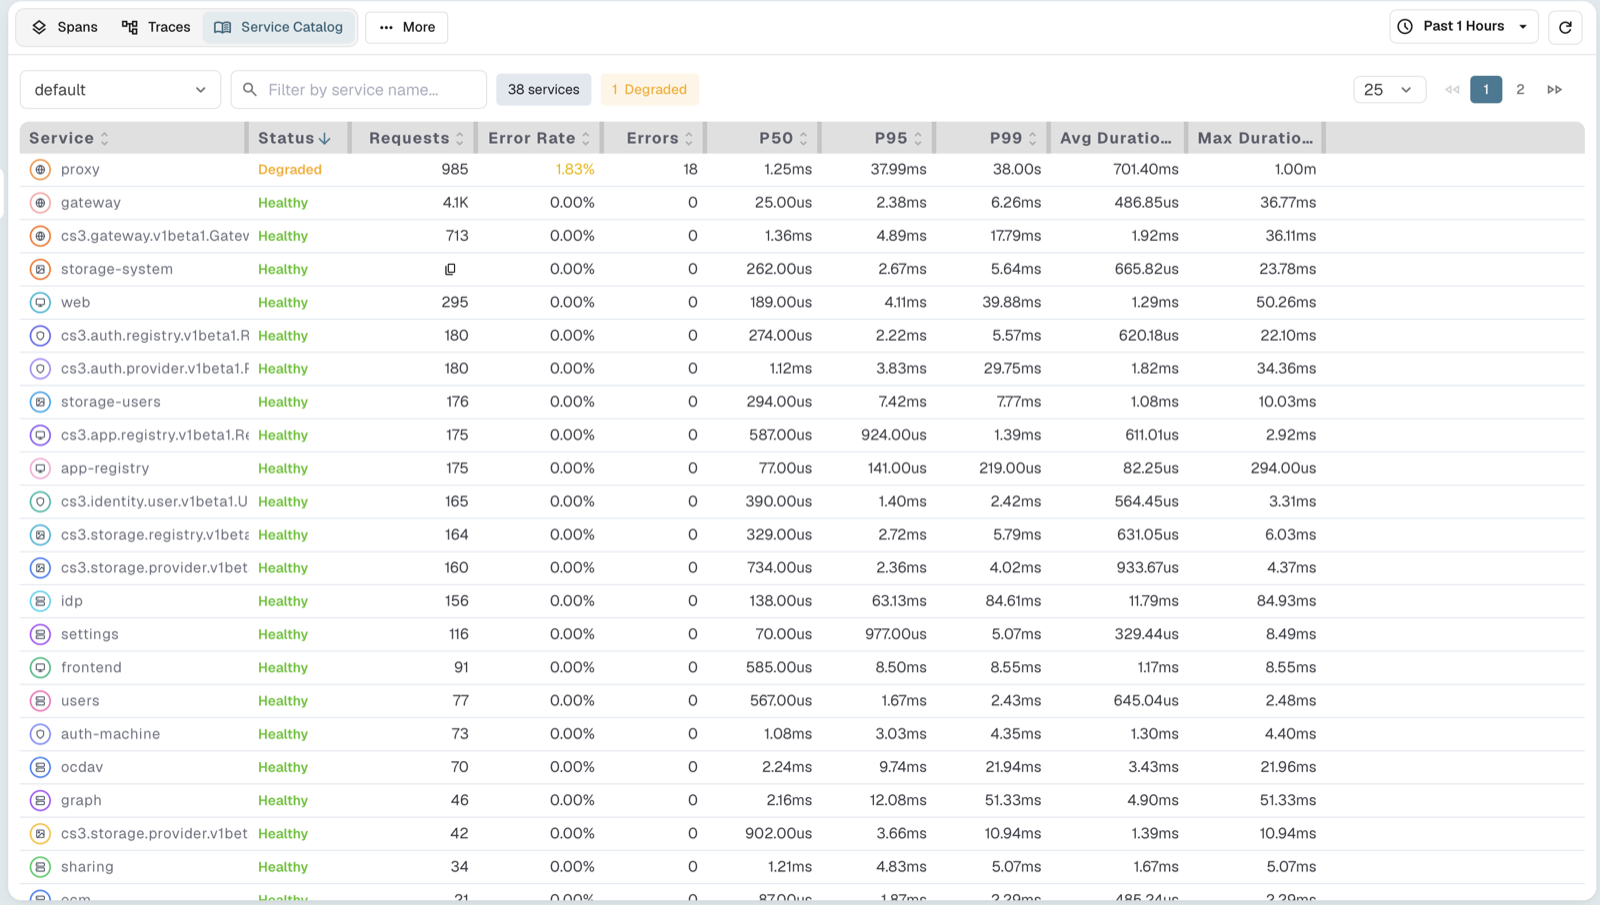The height and width of the screenshot is (905, 1600).
Task: Click the web service icon
Action: pyautogui.click(x=40, y=302)
